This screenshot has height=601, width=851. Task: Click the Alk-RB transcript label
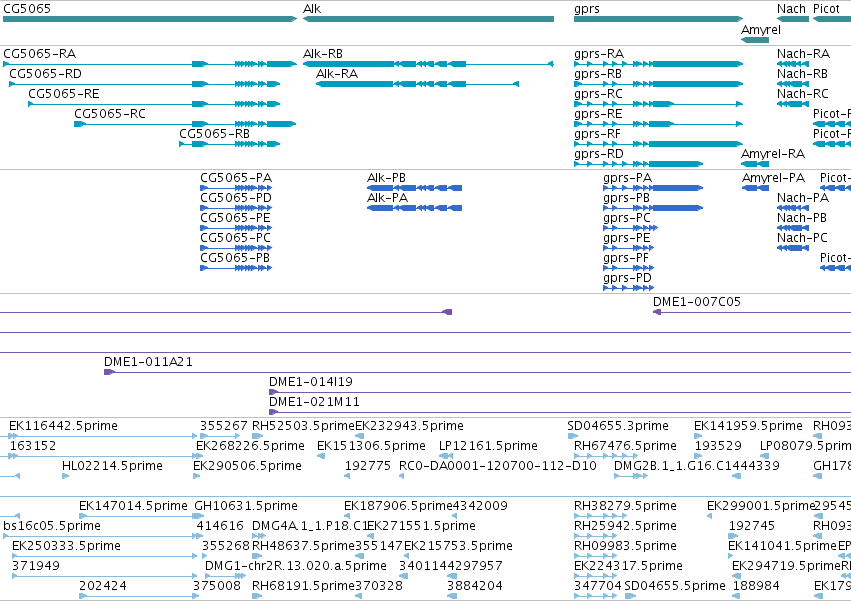[x=323, y=54]
